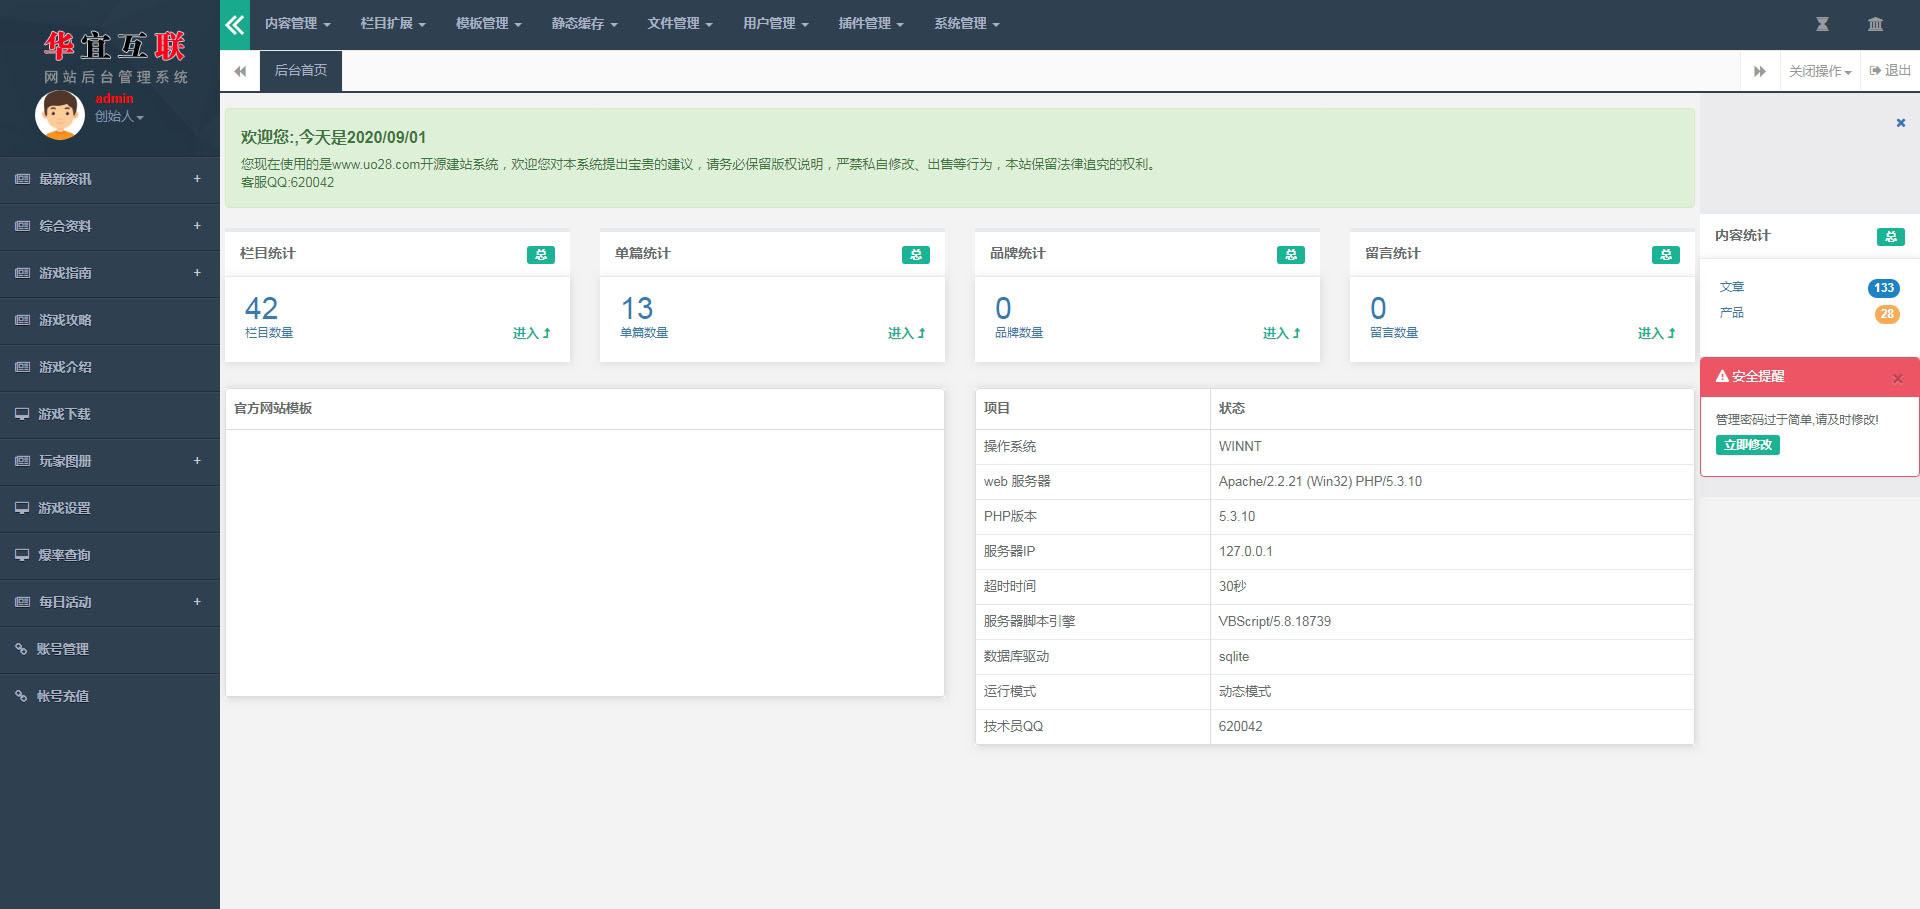Click green icon on 品牌统计 card

pos(1291,255)
